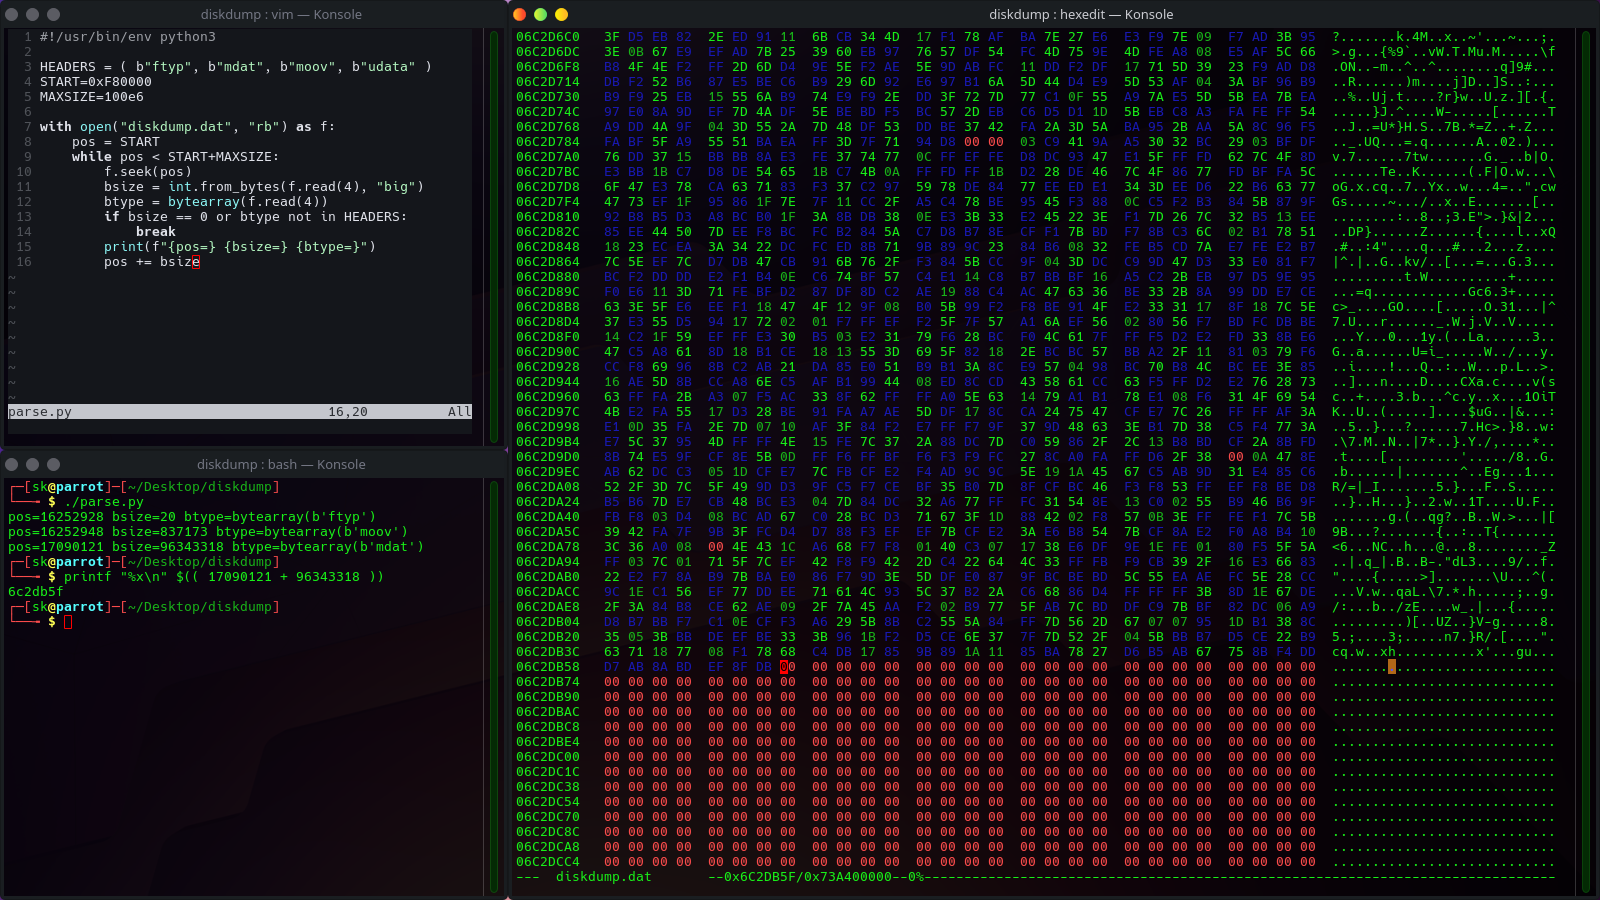Click hex offset '06C2DA78' in hexedit
The width and height of the screenshot is (1600, 900).
(548, 547)
